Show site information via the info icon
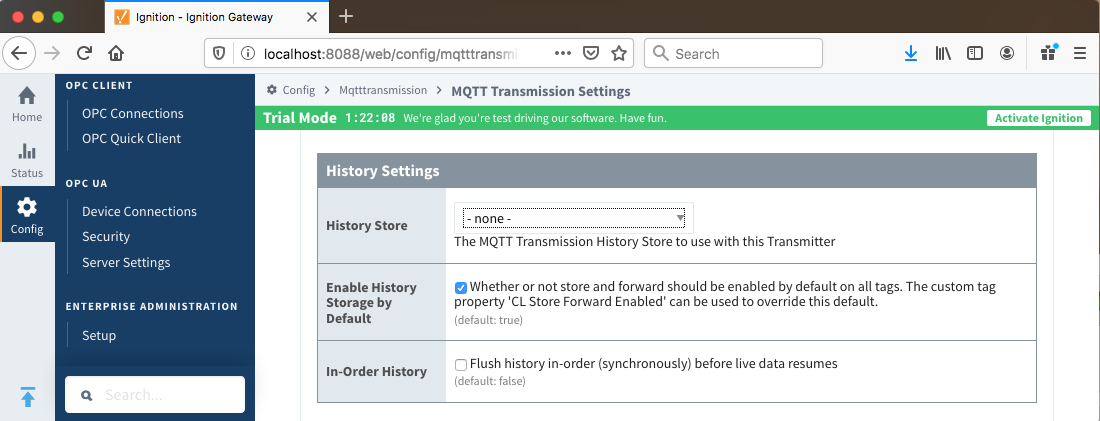 click(246, 53)
